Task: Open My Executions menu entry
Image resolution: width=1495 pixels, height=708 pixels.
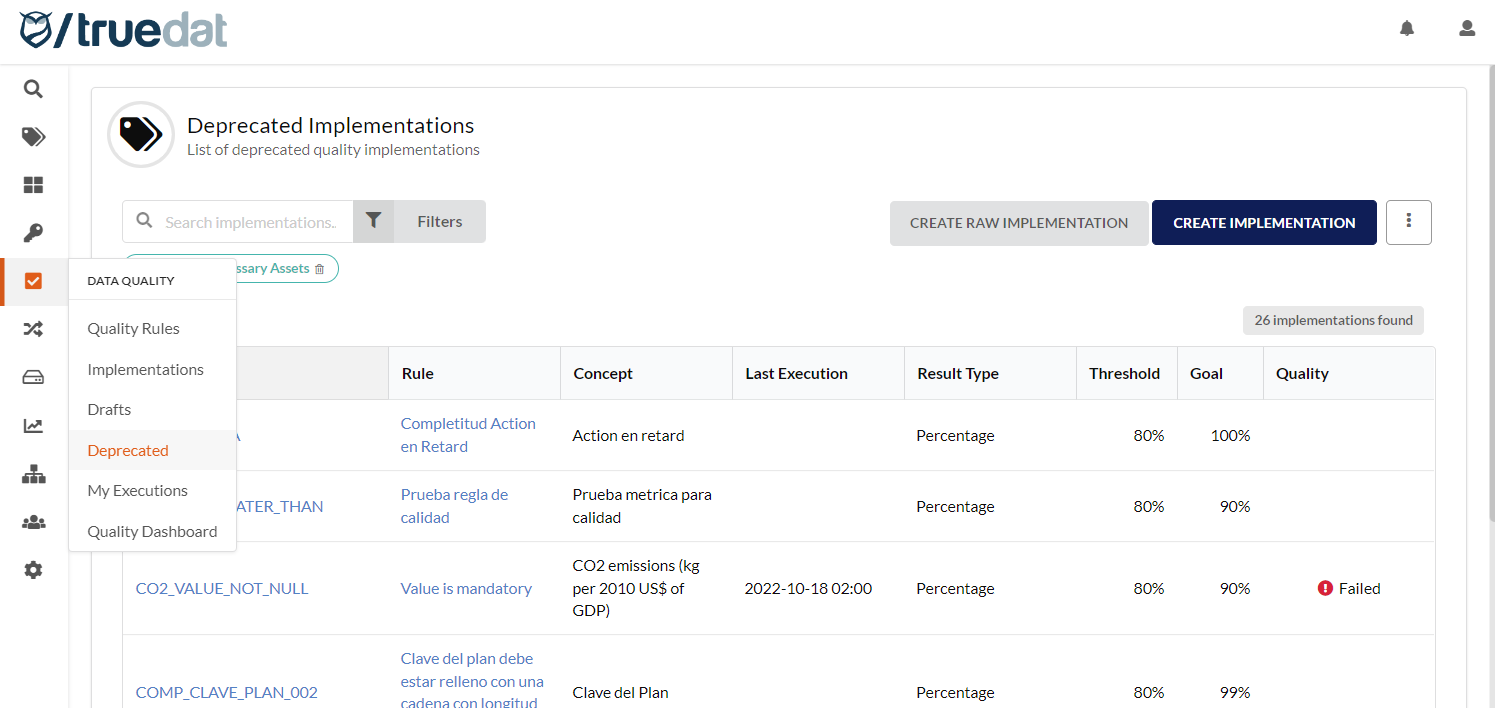Action: [x=137, y=490]
